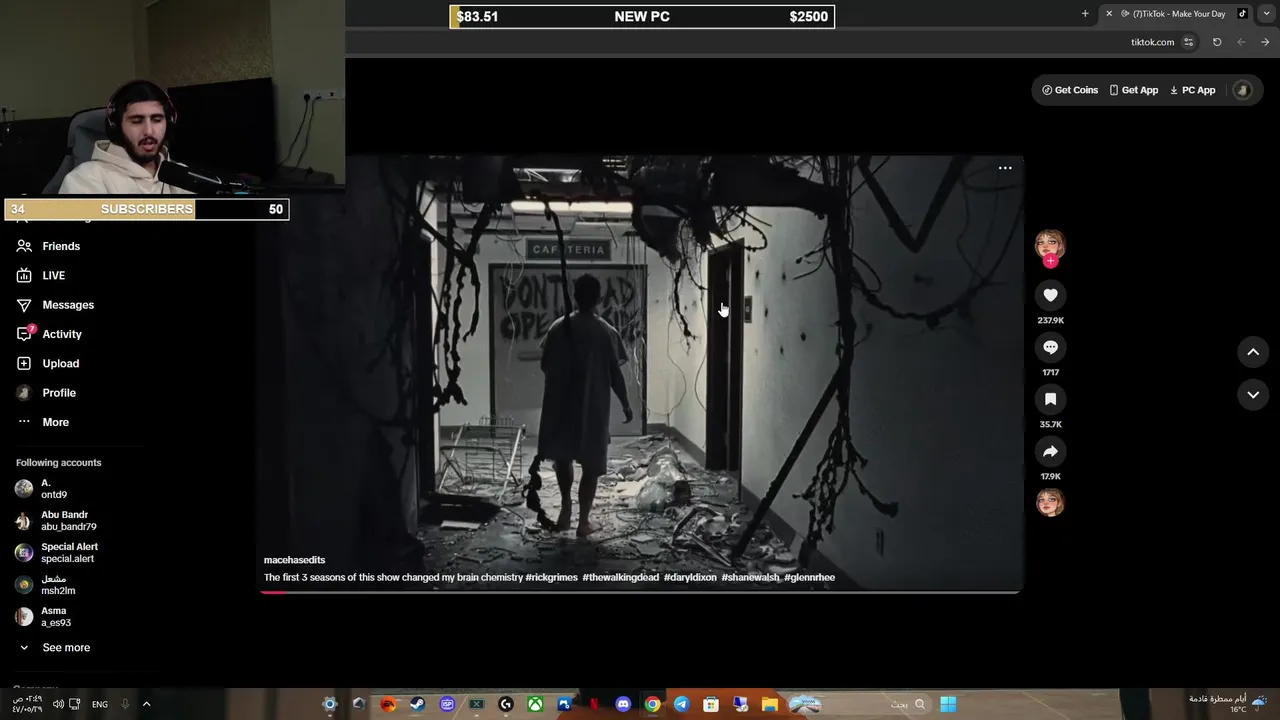Image resolution: width=1280 pixels, height=720 pixels.
Task: Click the #shanewalsh hashtag
Action: (x=750, y=577)
